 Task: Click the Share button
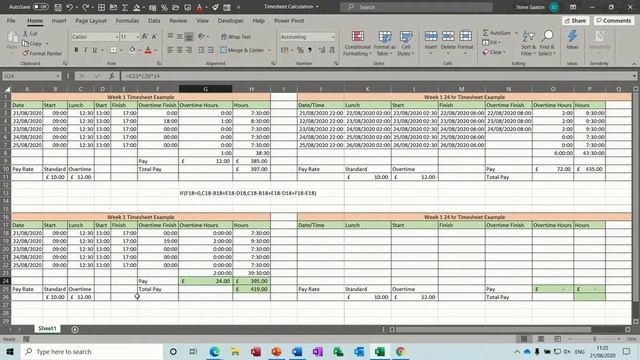coord(575,20)
